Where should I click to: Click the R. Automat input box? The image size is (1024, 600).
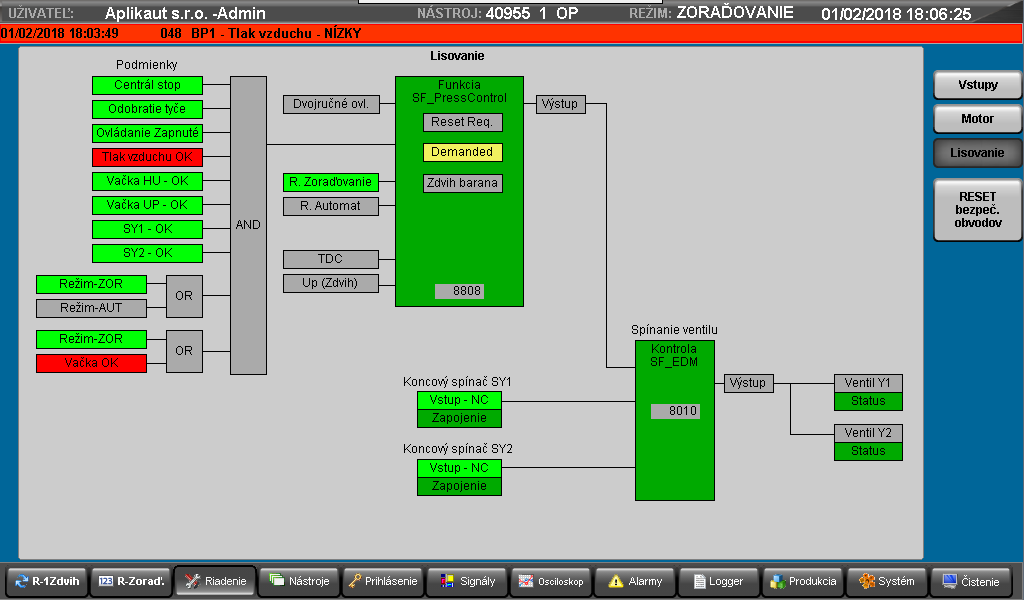[x=330, y=206]
